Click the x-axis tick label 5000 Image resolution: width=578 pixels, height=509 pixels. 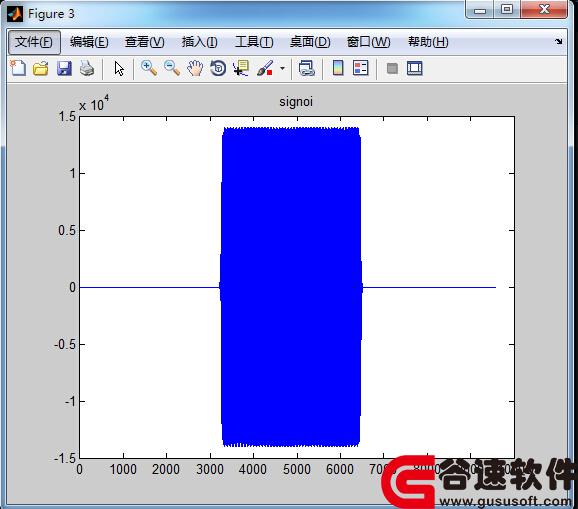(297, 470)
